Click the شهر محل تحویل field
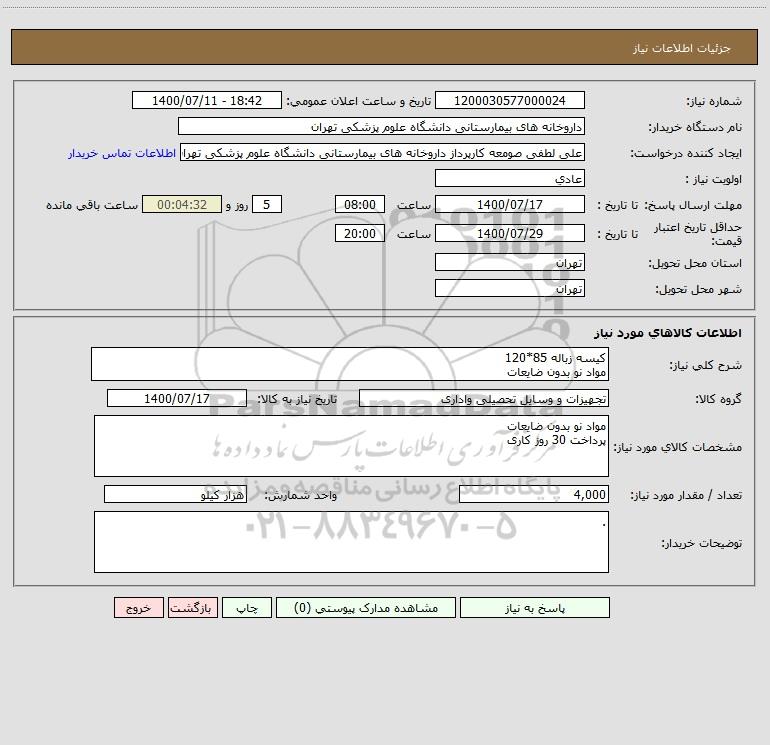 (x=510, y=289)
